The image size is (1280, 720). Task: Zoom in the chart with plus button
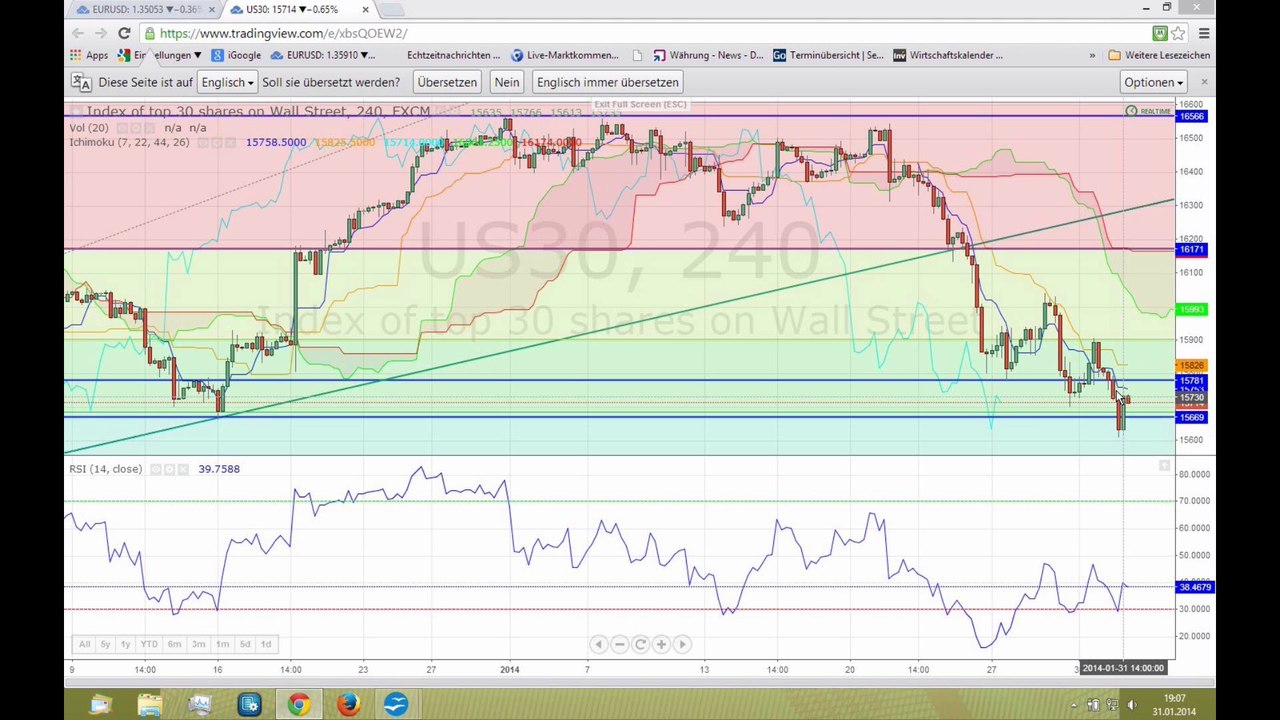coord(661,644)
